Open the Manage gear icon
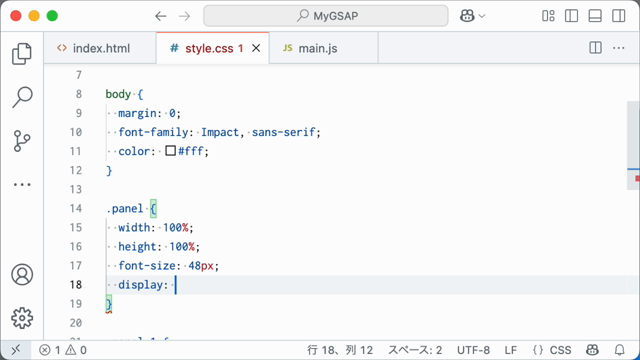640x360 pixels. point(22,318)
